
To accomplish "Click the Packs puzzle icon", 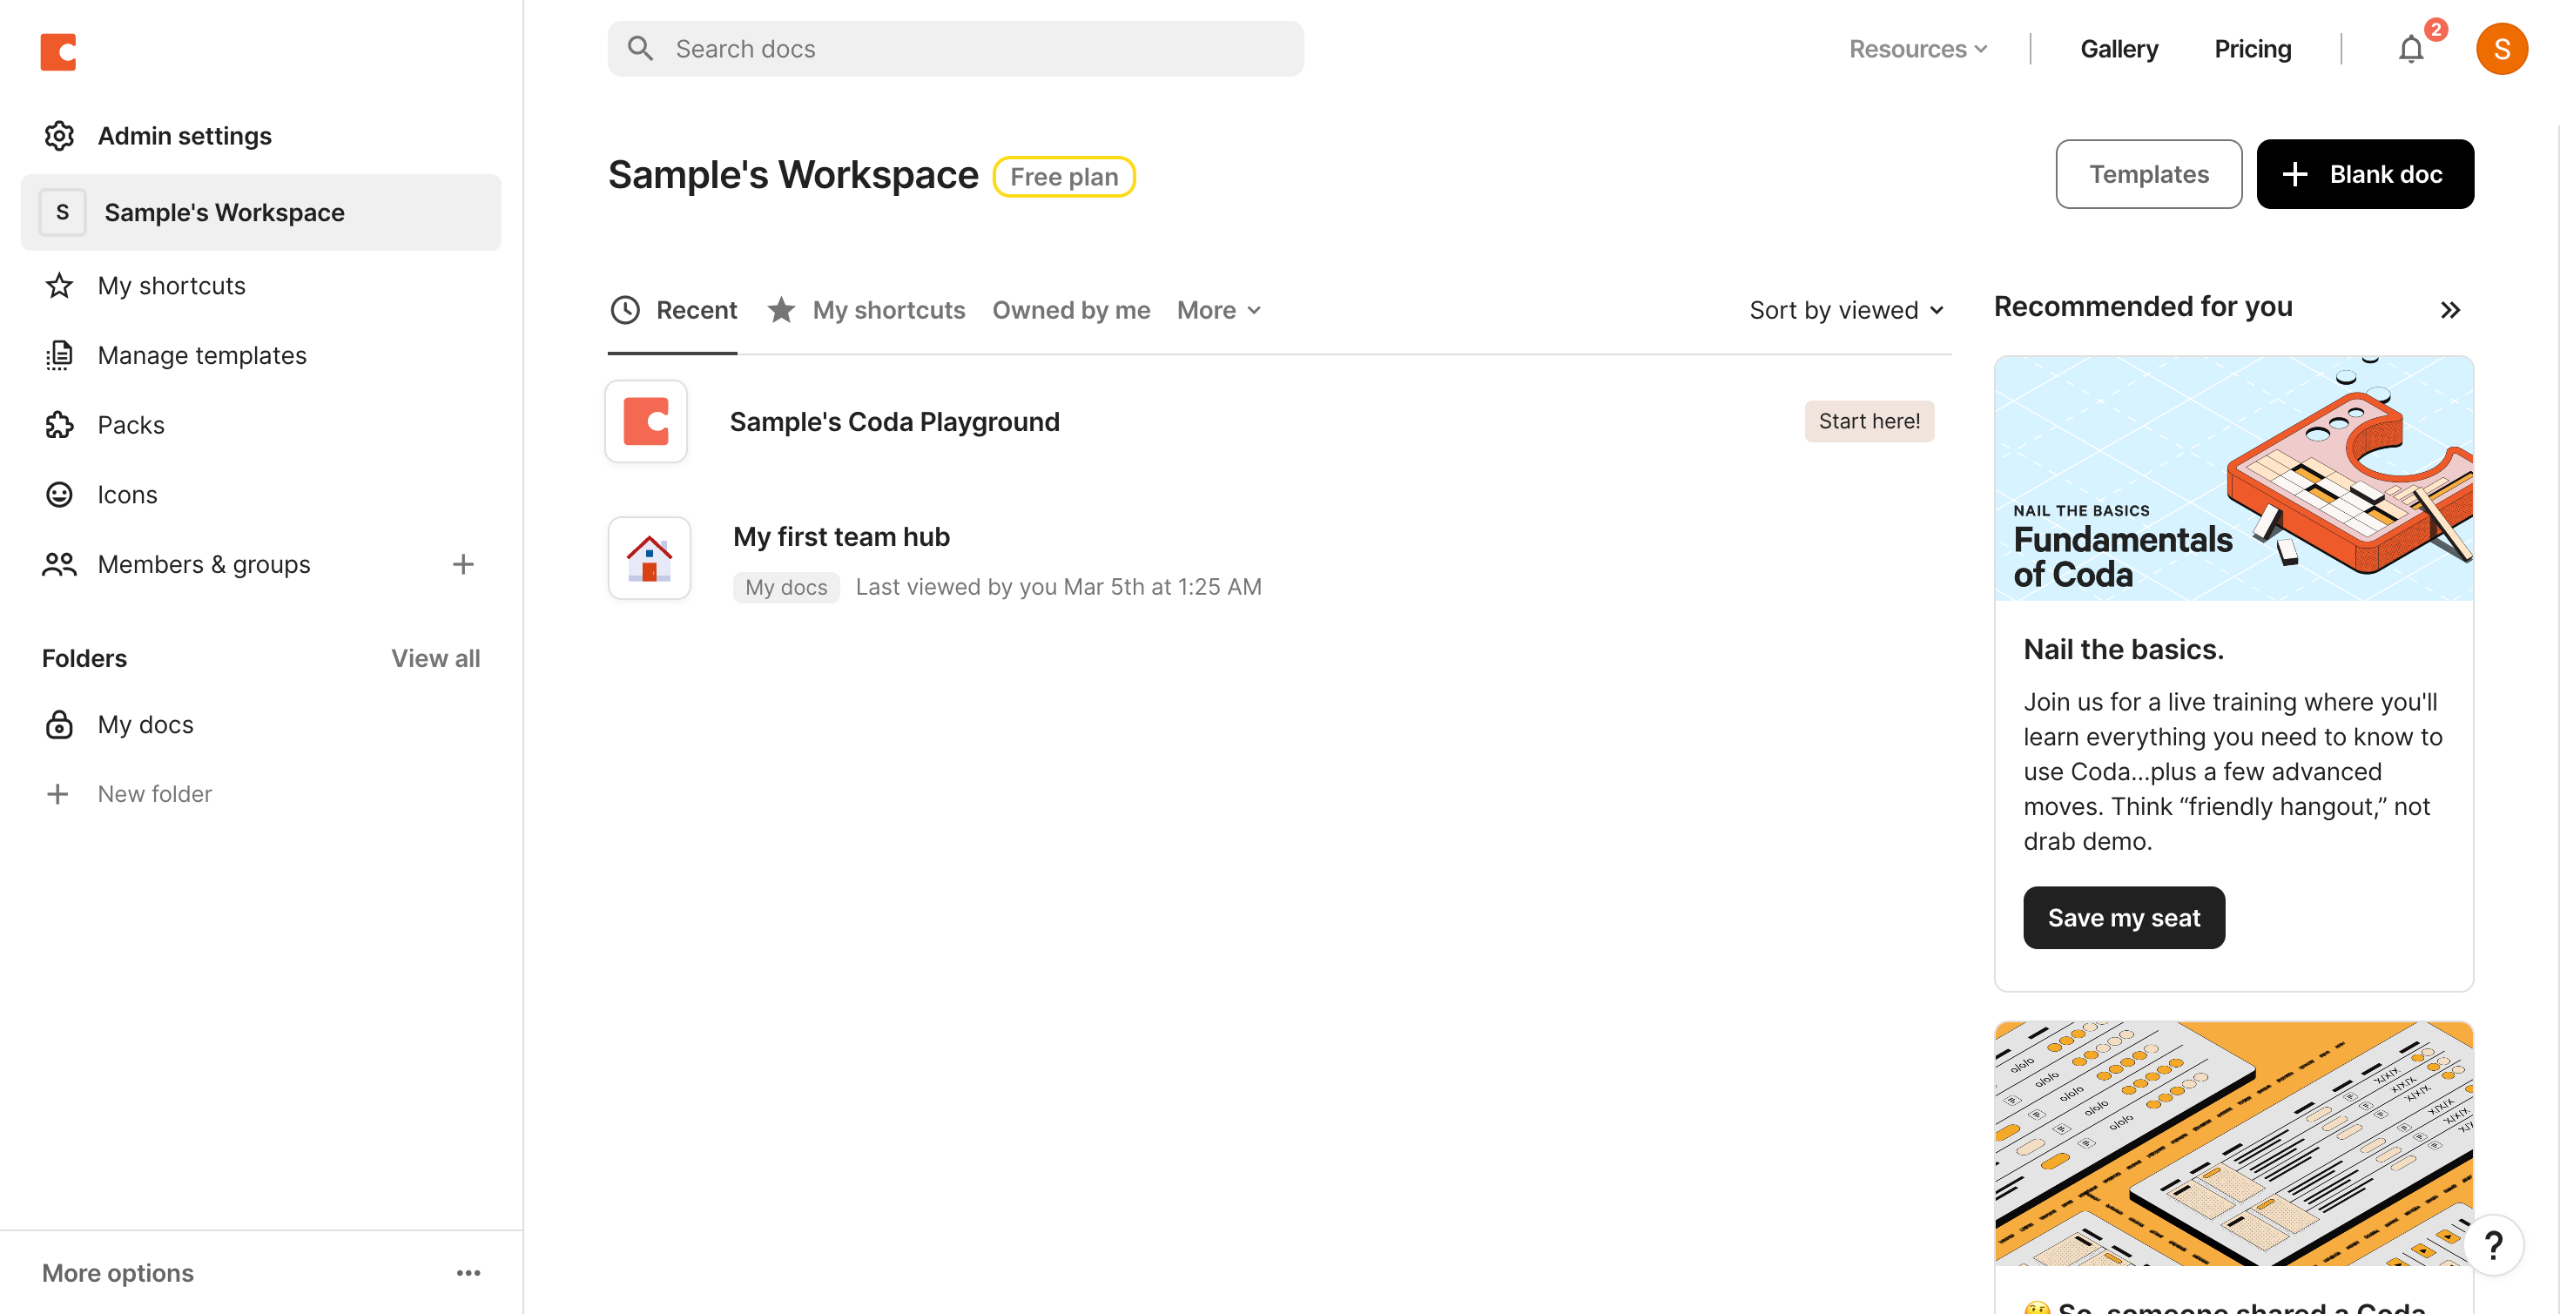I will (59, 425).
